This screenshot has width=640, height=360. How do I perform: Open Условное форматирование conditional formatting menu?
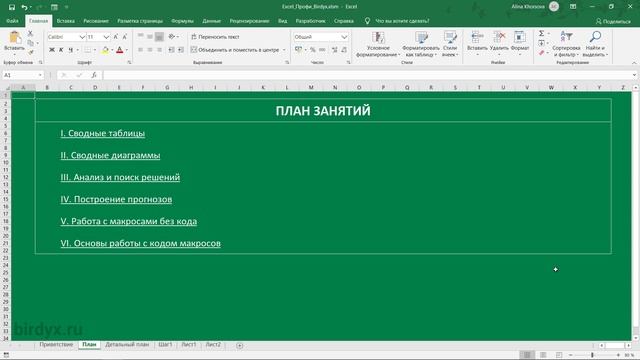(x=378, y=44)
